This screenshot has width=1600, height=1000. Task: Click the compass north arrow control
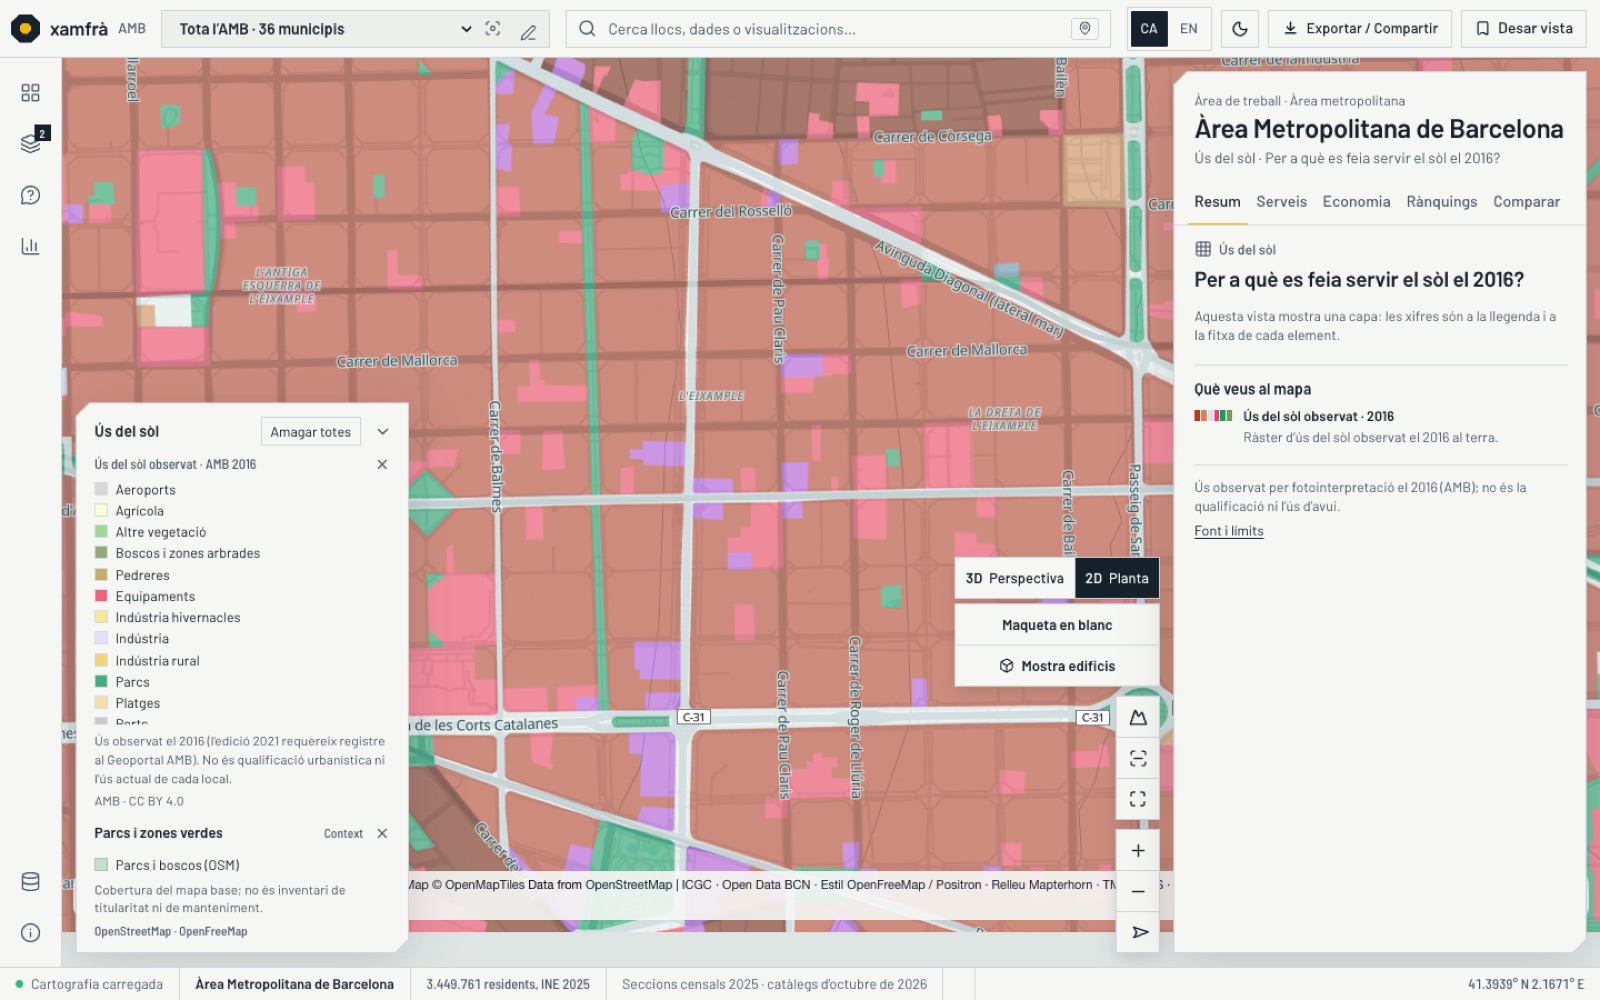click(1138, 932)
